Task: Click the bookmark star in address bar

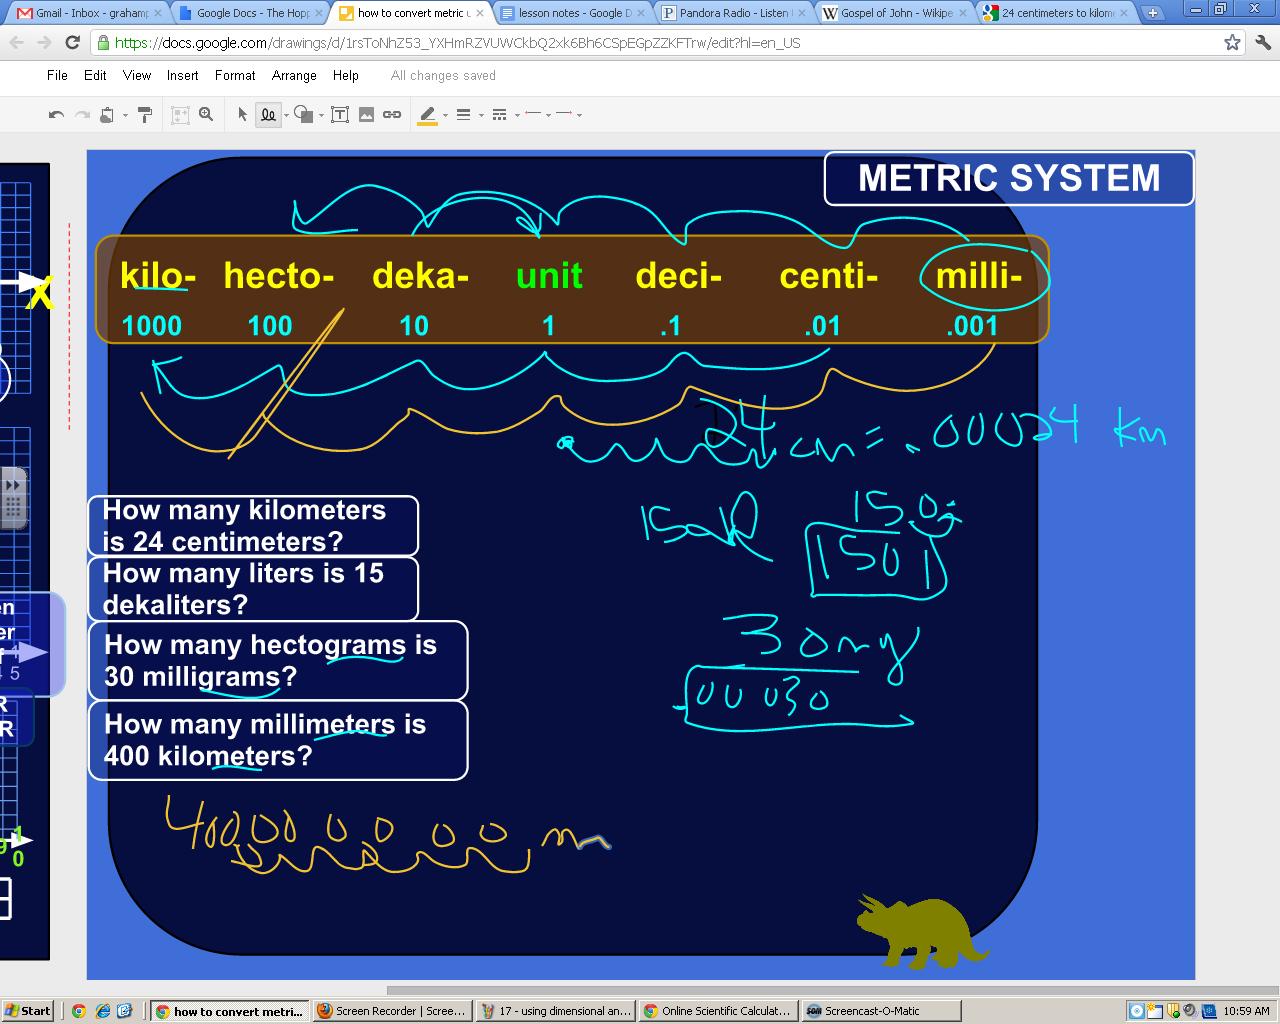Action: click(x=1232, y=43)
